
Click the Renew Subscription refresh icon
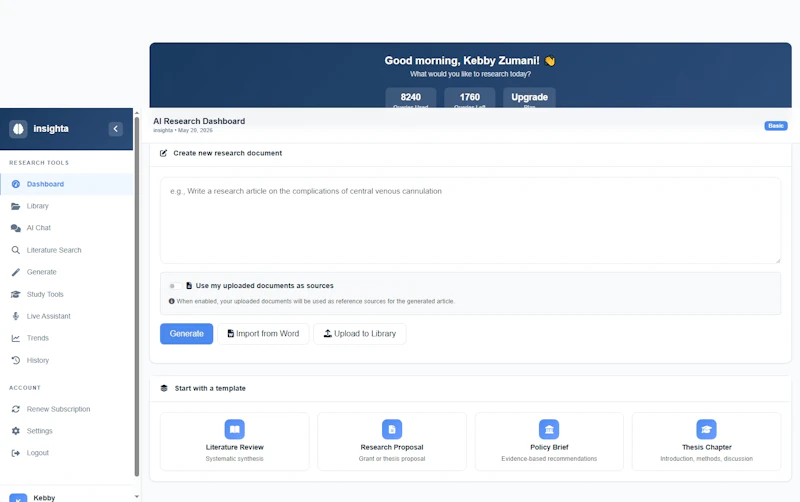(x=16, y=409)
